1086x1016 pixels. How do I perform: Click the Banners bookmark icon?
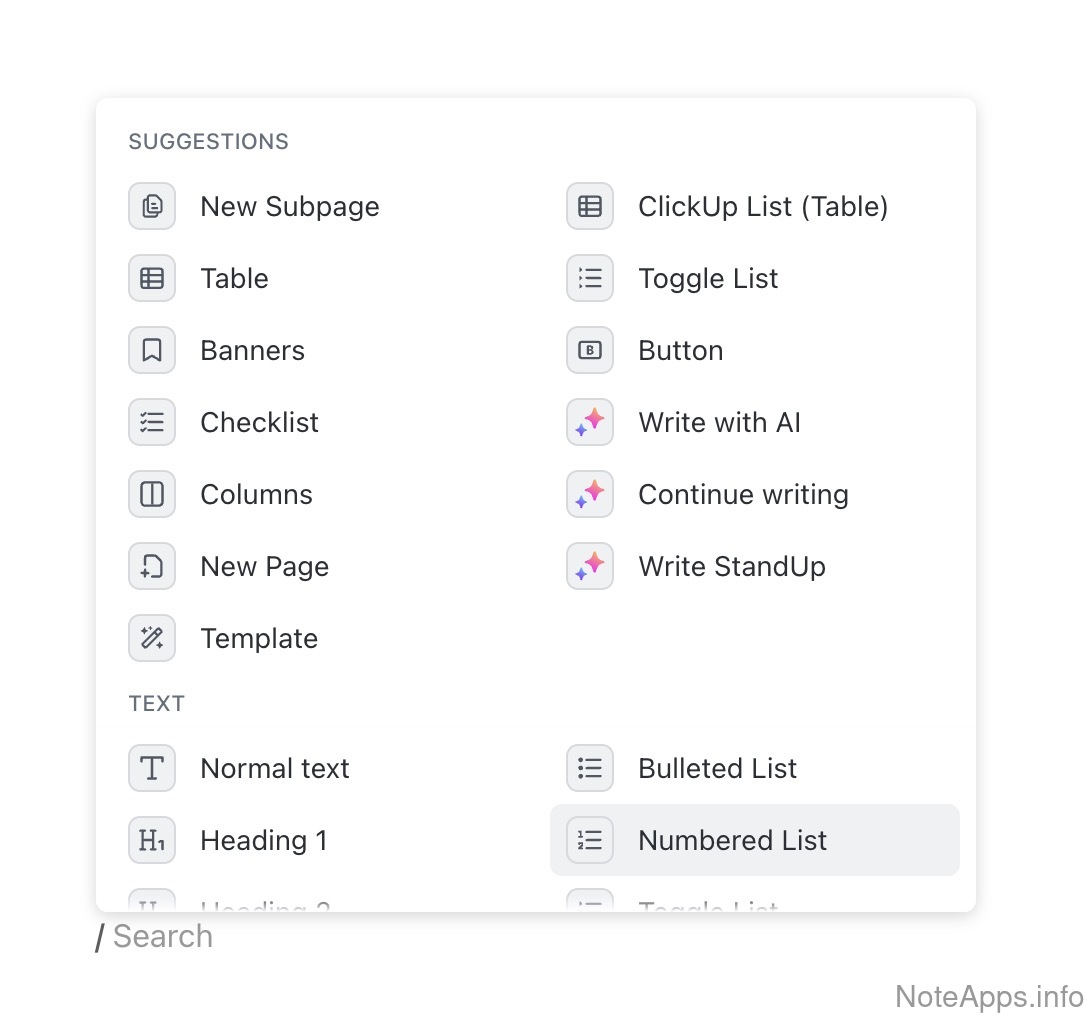152,351
